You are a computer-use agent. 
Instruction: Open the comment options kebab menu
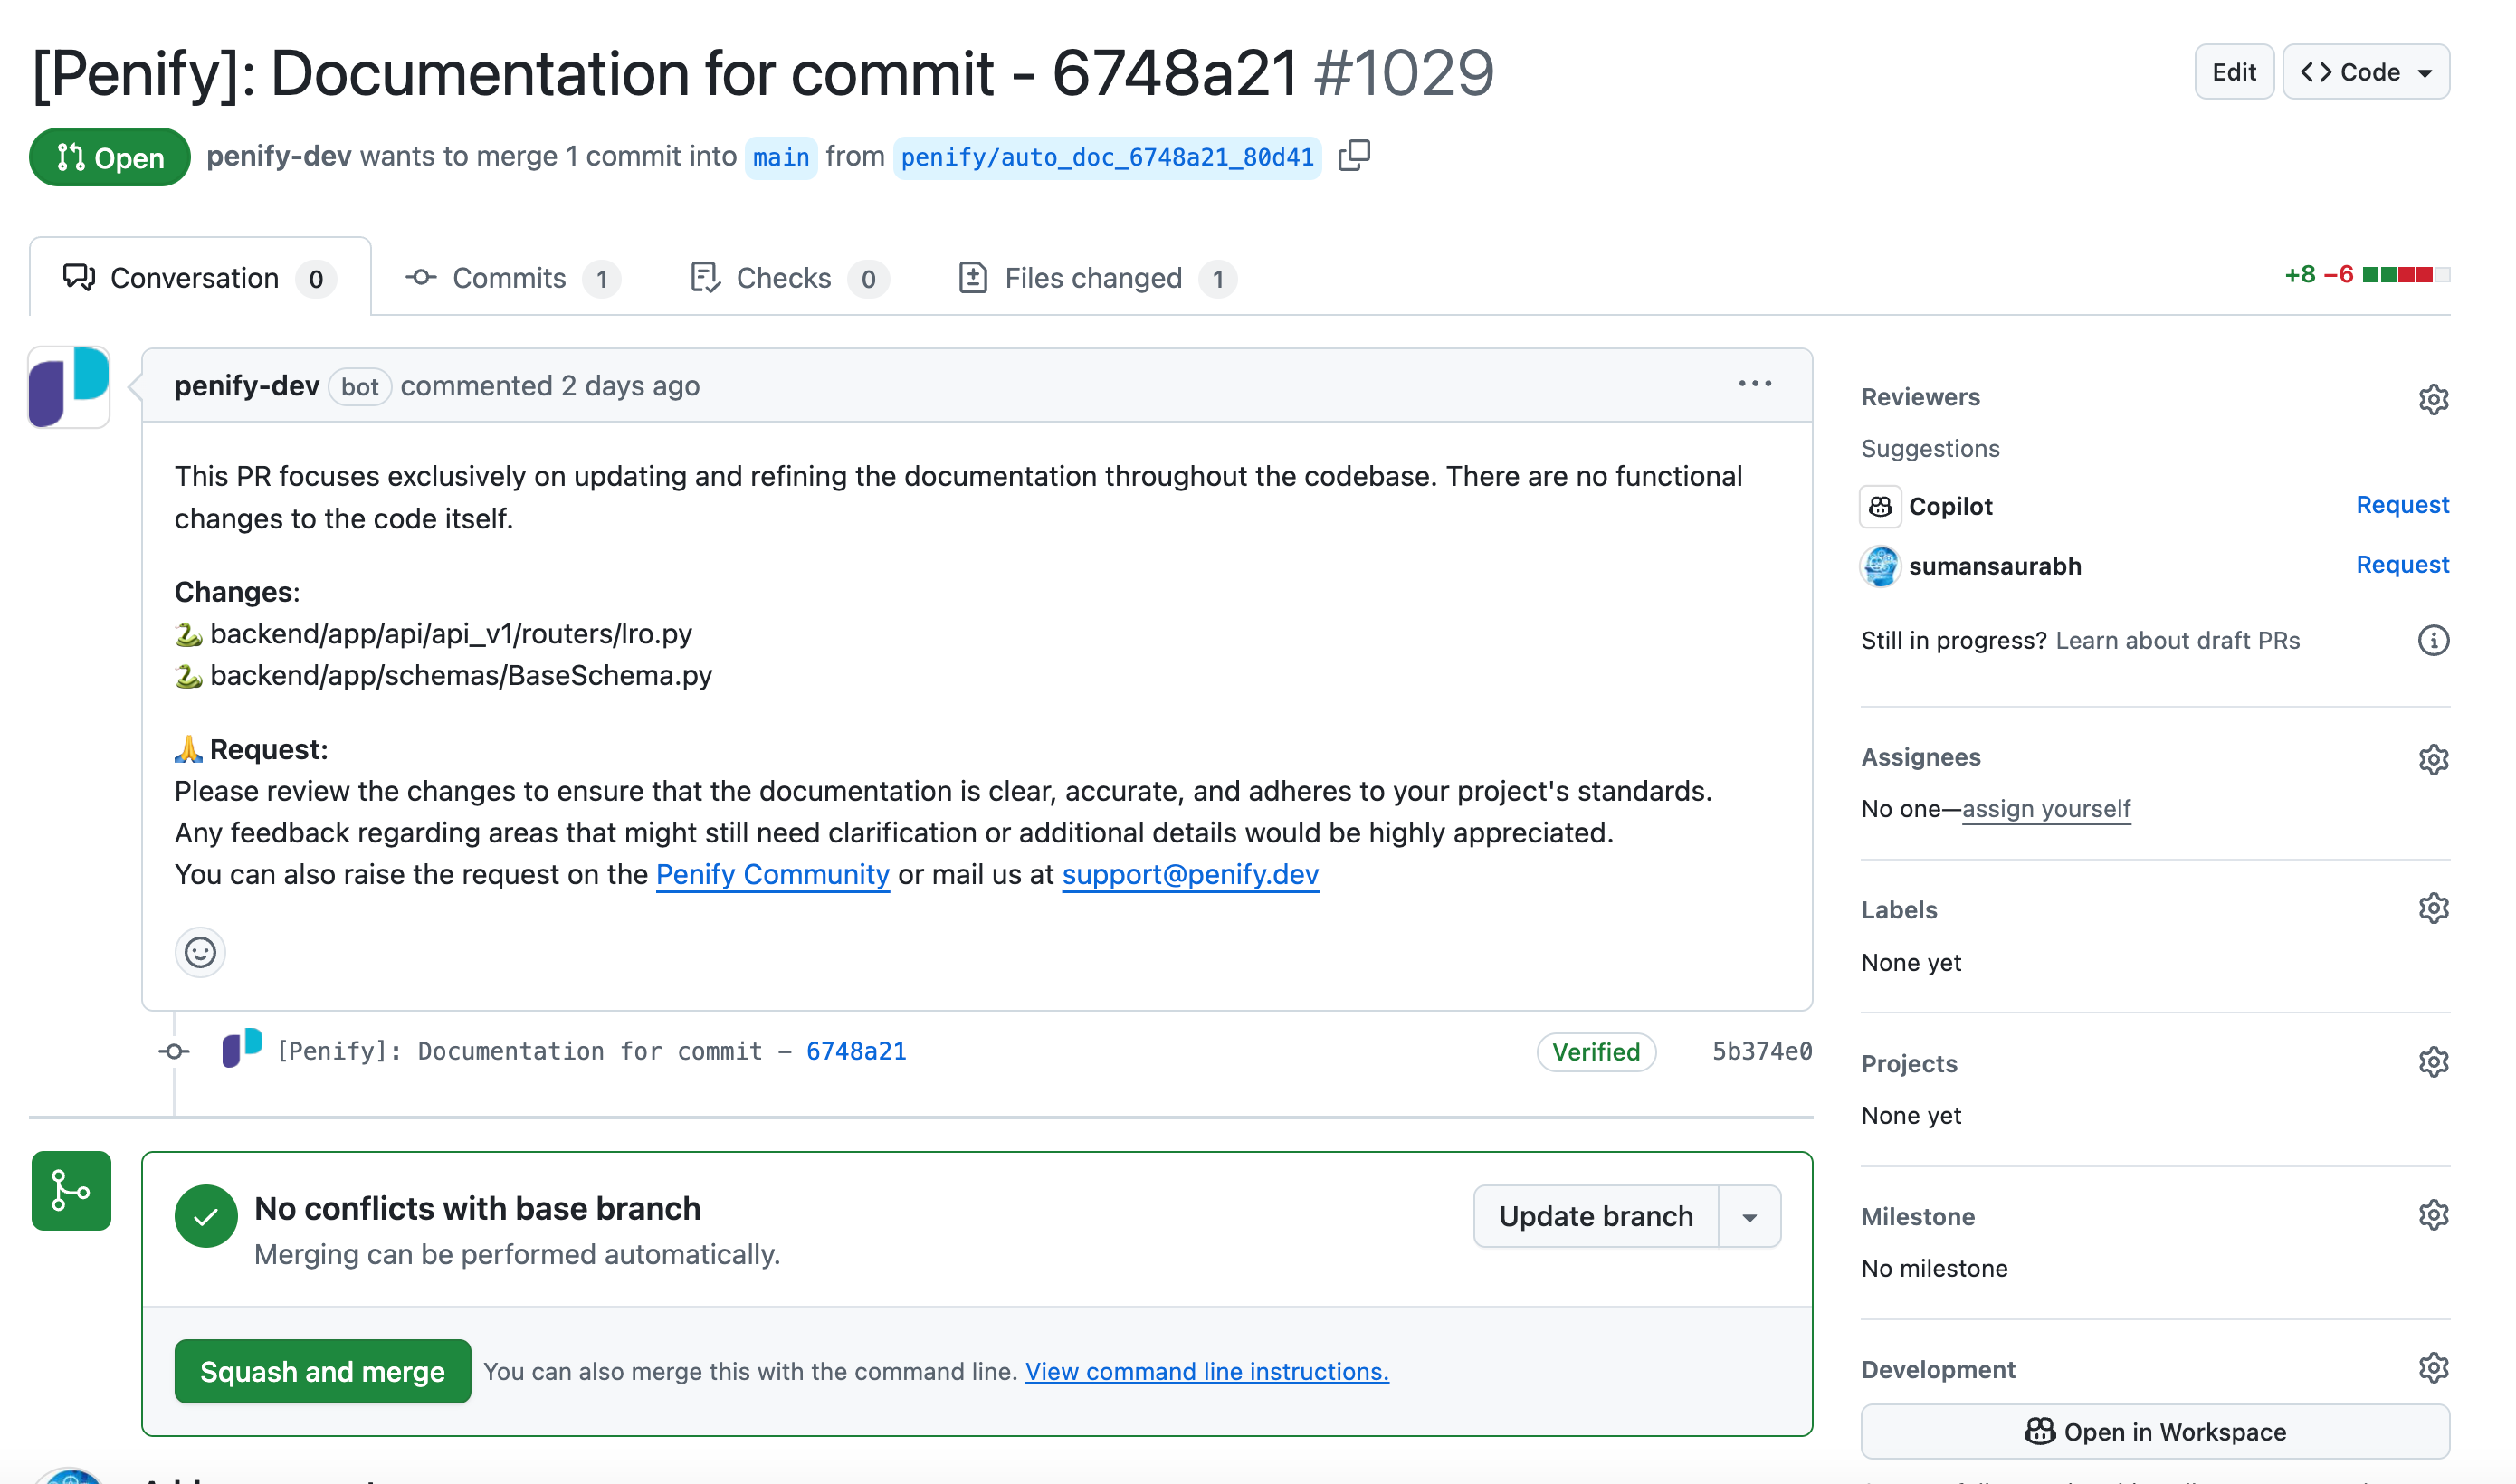coord(1755,384)
